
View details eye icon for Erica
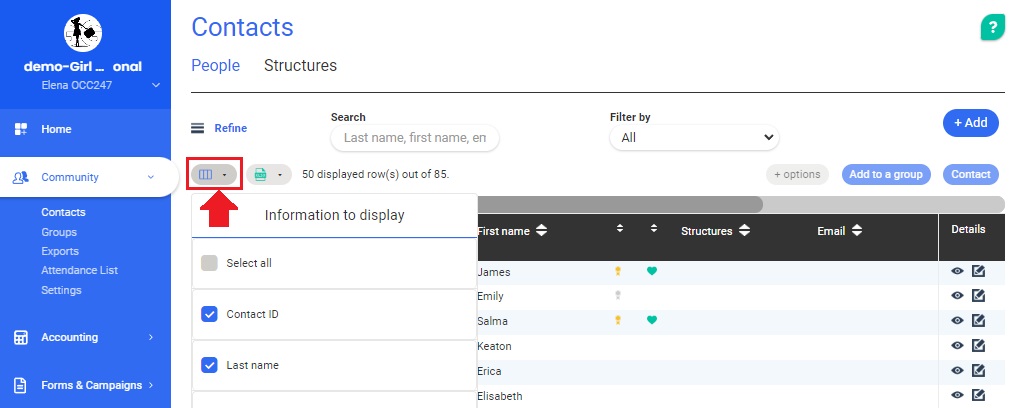[x=957, y=371]
